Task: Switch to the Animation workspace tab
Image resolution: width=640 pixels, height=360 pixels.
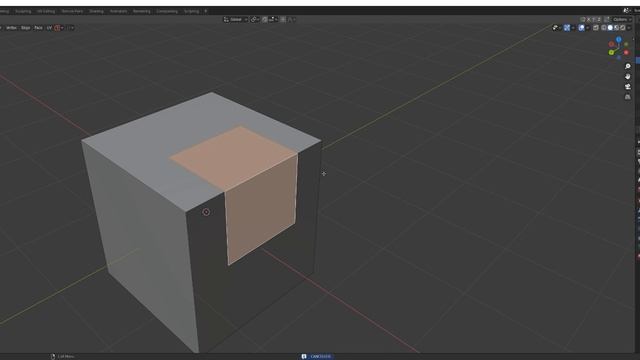Action: pos(118,11)
